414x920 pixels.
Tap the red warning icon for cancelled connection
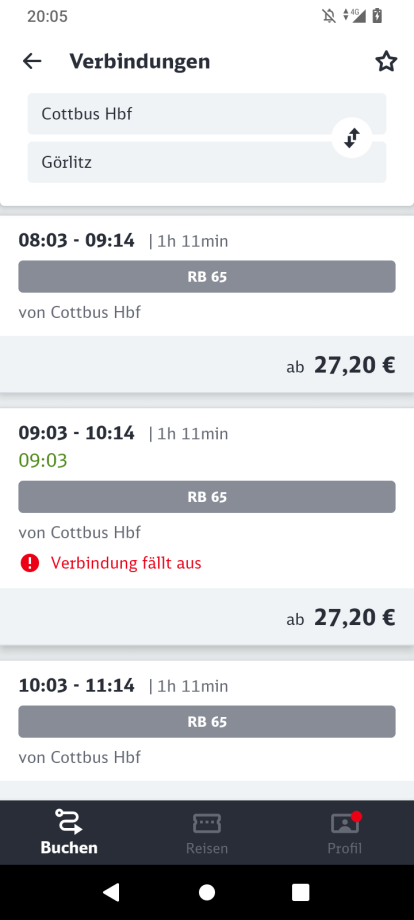click(x=29, y=563)
